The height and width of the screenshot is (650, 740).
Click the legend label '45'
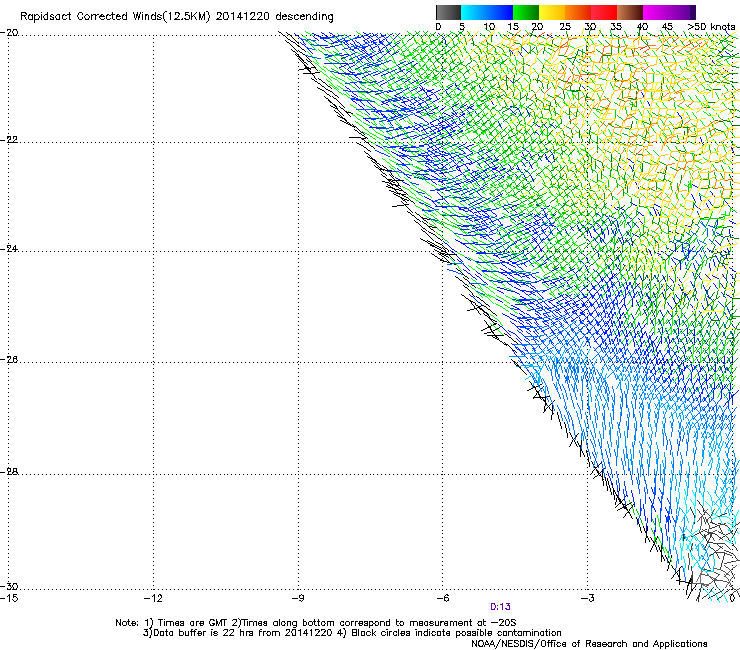(667, 27)
